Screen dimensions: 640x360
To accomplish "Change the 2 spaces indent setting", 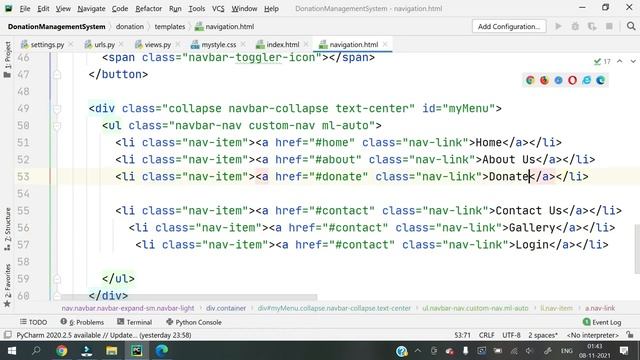I will click(543, 335).
